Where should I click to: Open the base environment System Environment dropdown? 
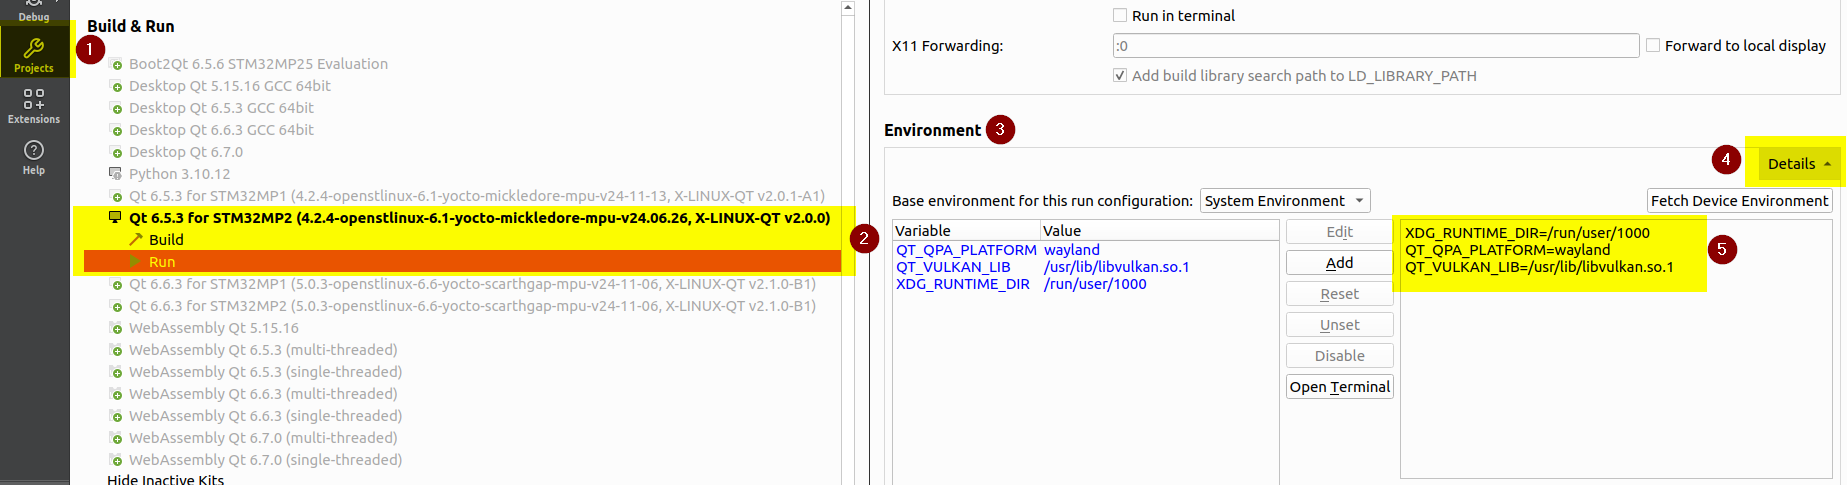coord(1285,201)
